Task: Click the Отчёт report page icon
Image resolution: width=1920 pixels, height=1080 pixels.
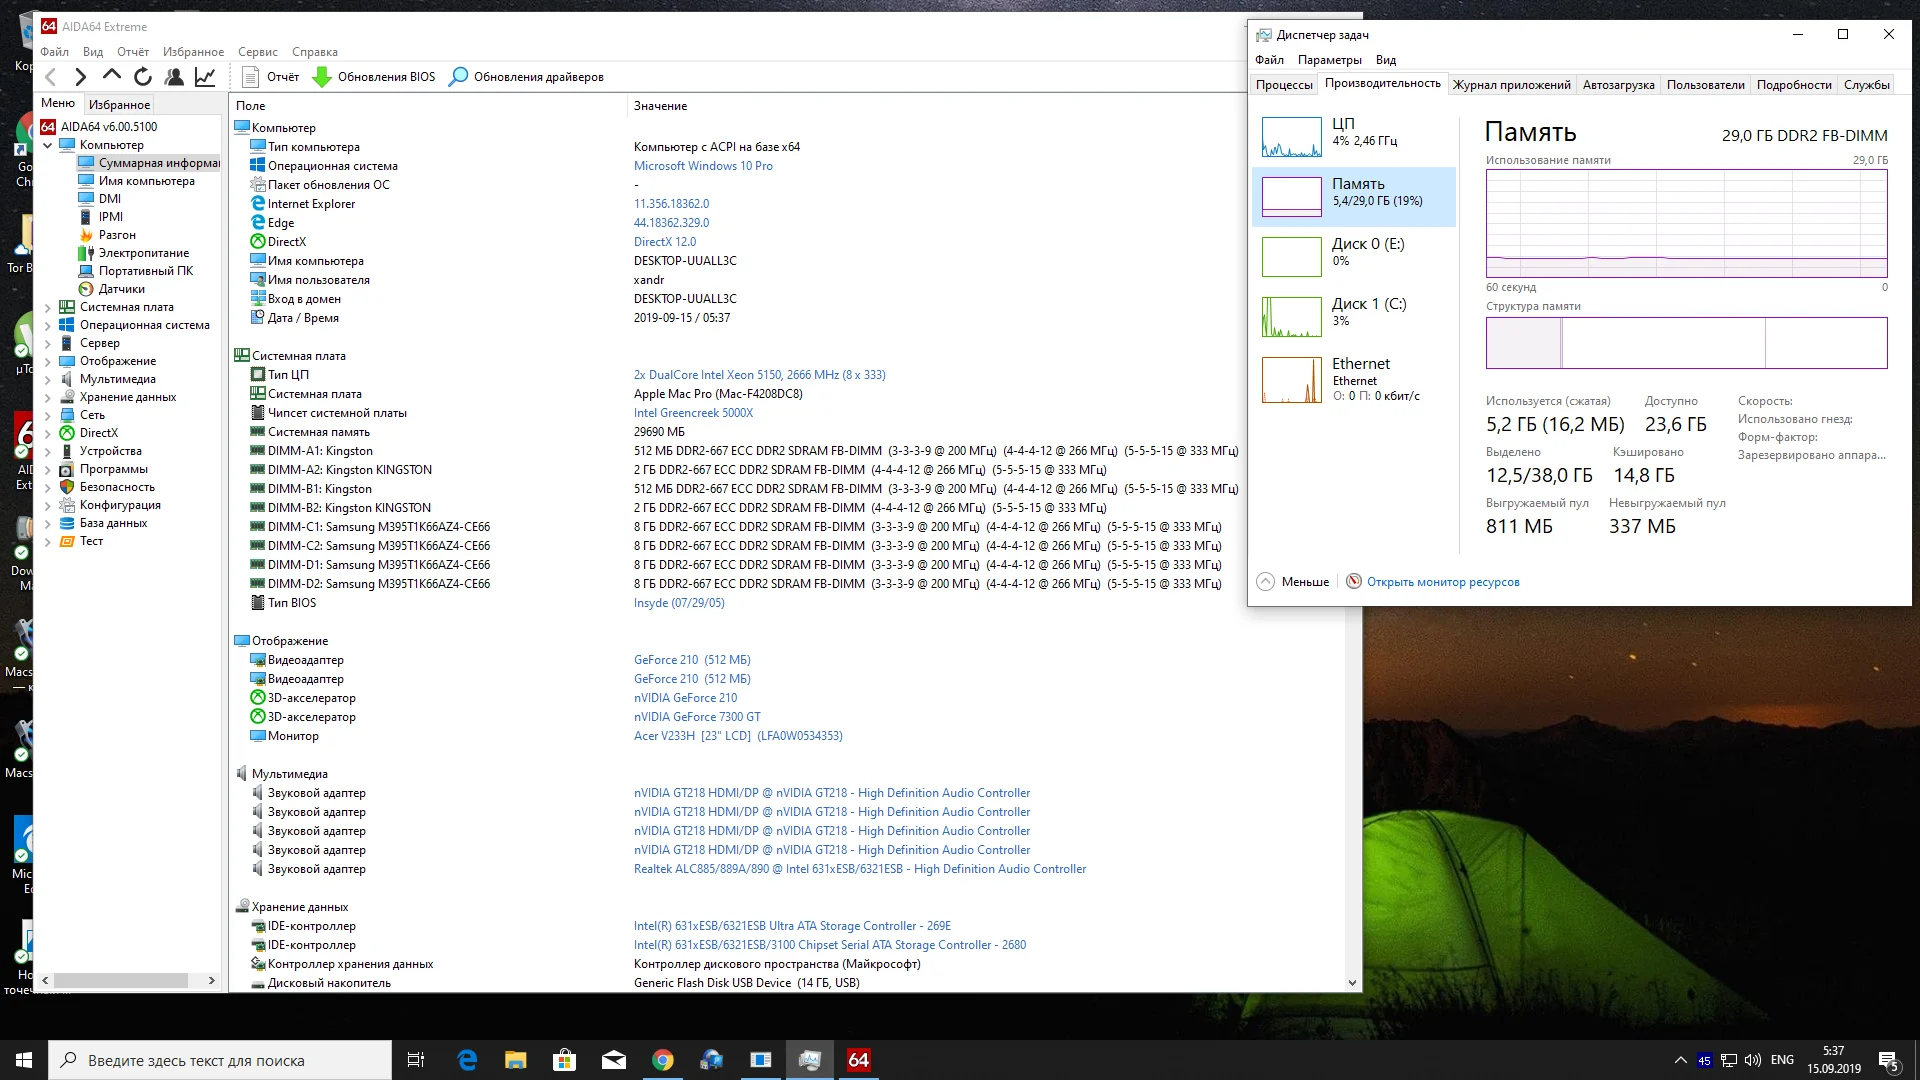Action: coord(251,77)
